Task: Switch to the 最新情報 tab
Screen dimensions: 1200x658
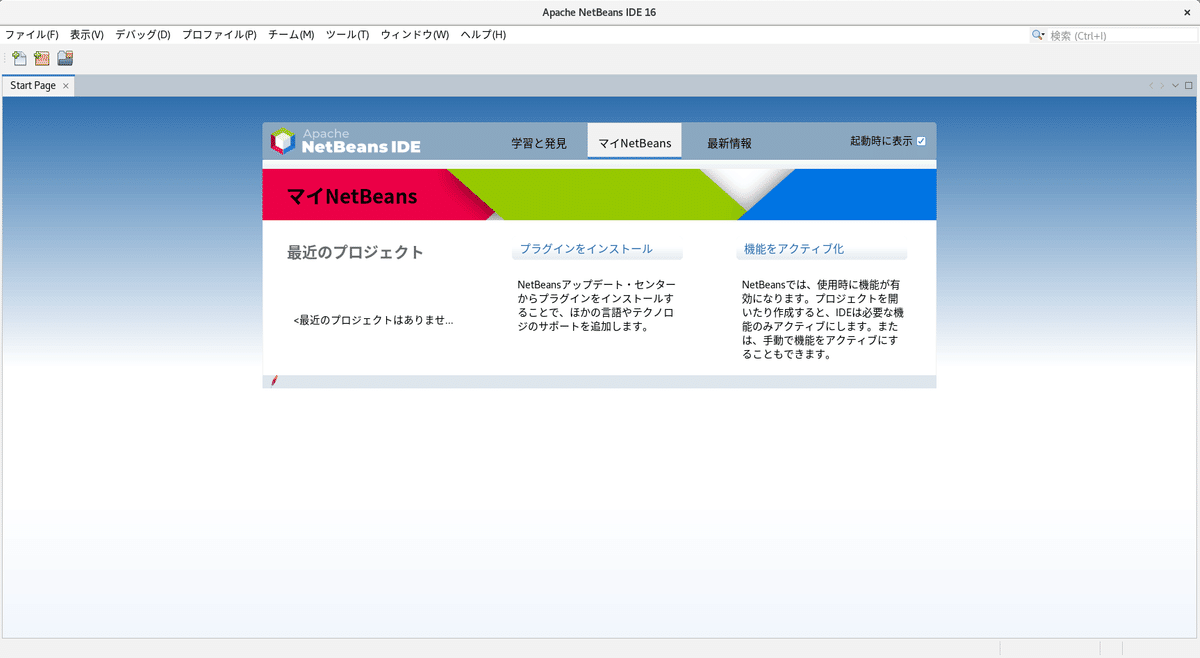Action: [729, 143]
